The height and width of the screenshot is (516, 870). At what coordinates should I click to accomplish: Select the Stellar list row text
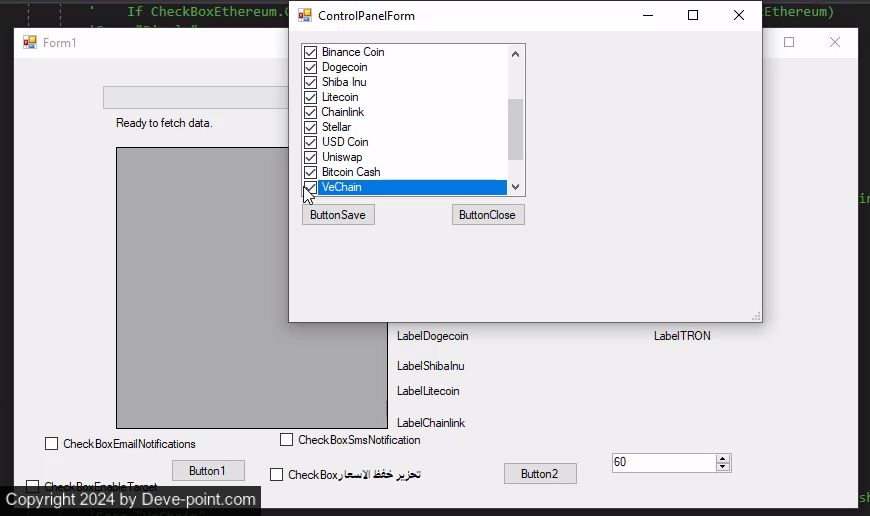coord(336,127)
